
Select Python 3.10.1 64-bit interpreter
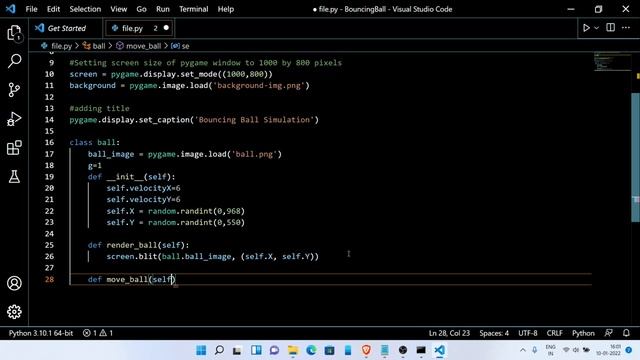(41, 333)
